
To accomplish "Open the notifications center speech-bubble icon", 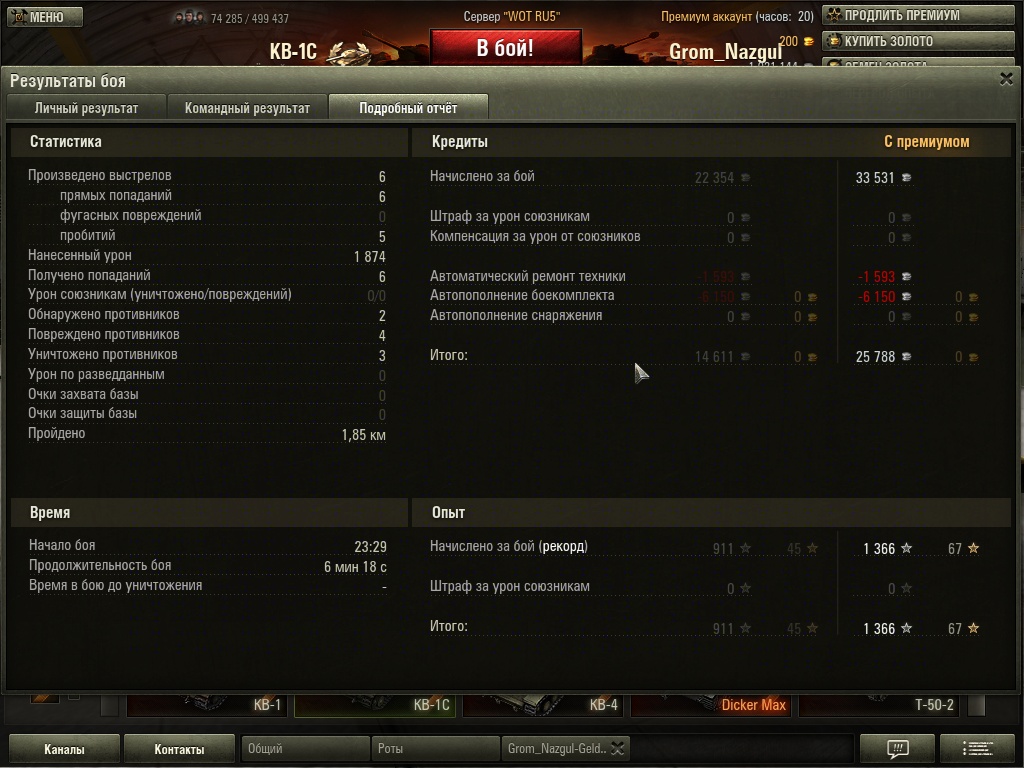I will pyautogui.click(x=897, y=748).
